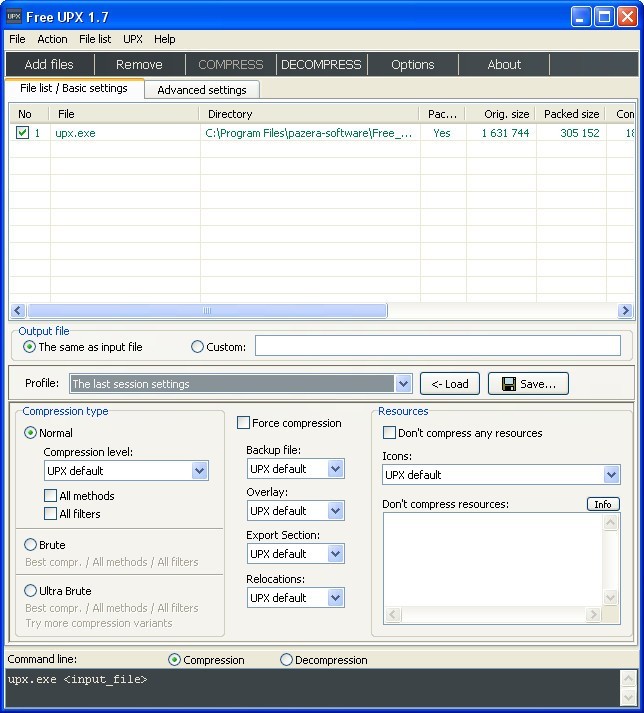Sort by the No column header
The width and height of the screenshot is (644, 713).
(x=29, y=114)
